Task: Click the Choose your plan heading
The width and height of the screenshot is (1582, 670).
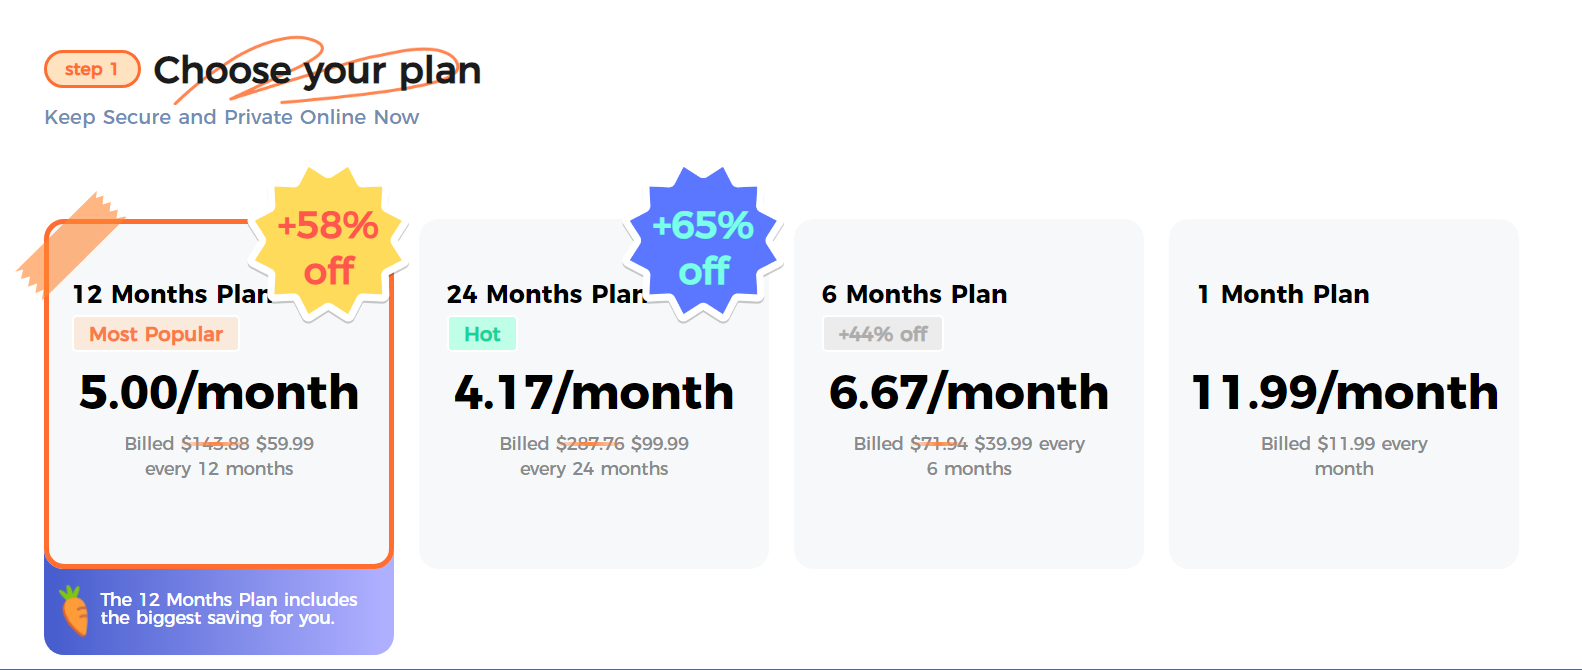Action: 318,71
